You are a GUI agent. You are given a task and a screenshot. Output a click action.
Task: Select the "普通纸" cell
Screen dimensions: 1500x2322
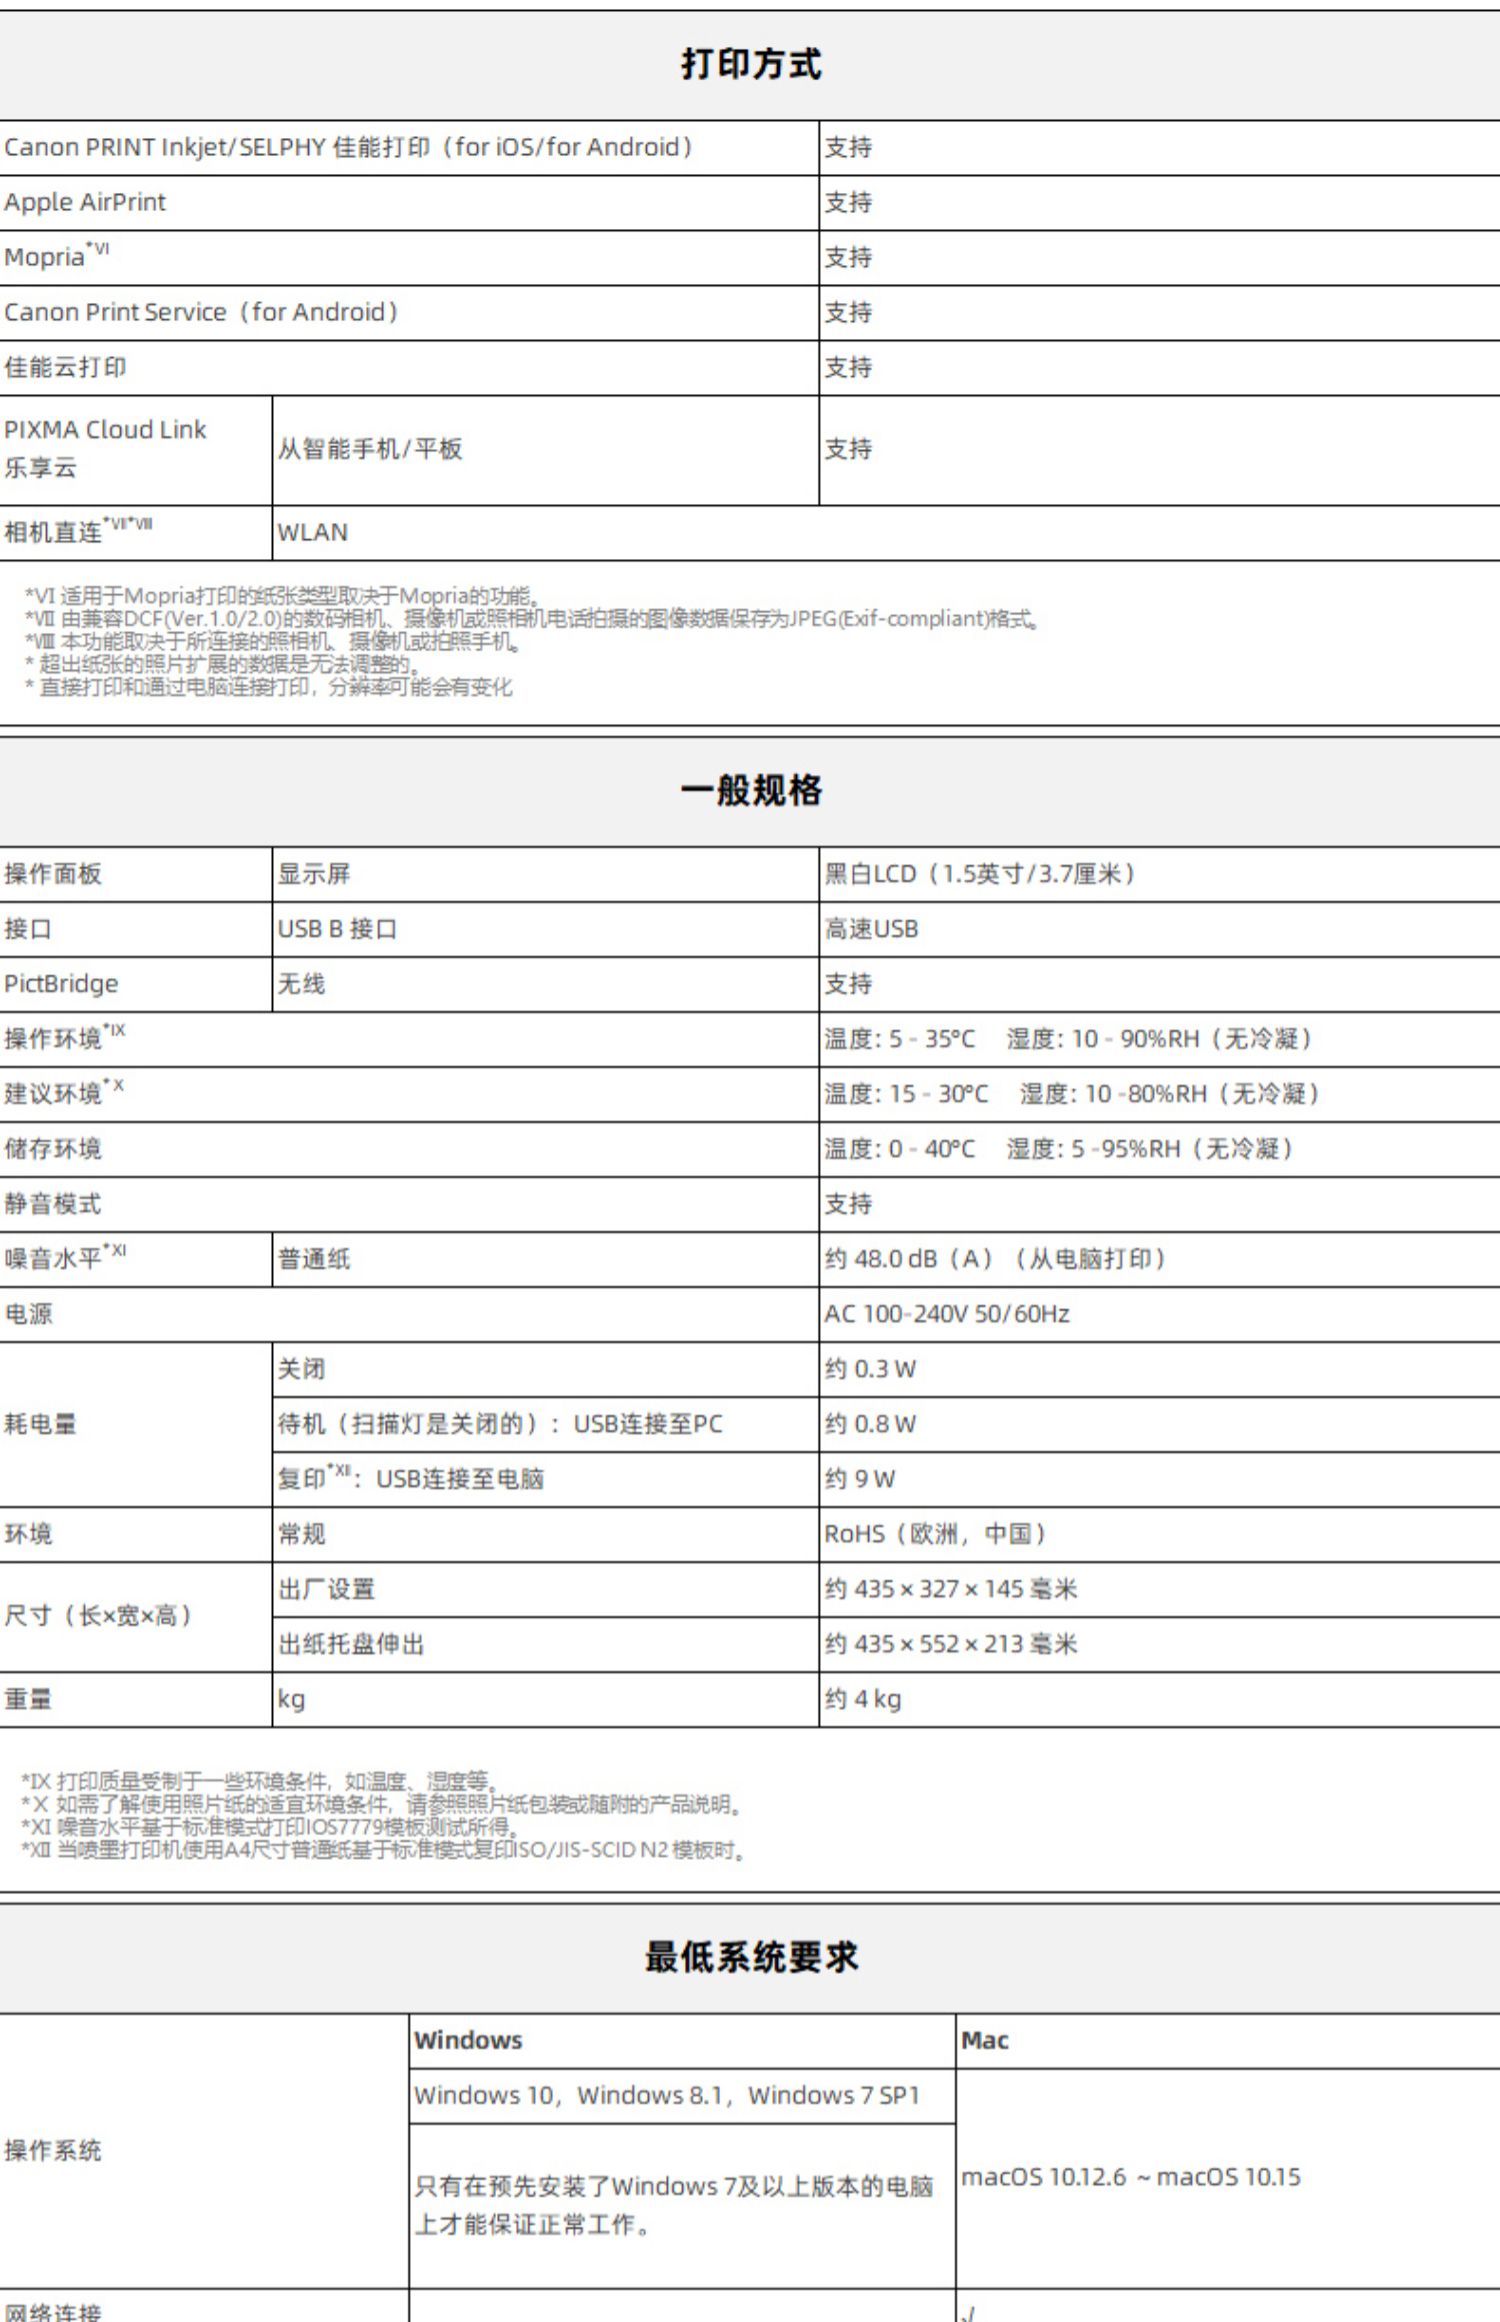pyautogui.click(x=314, y=1260)
